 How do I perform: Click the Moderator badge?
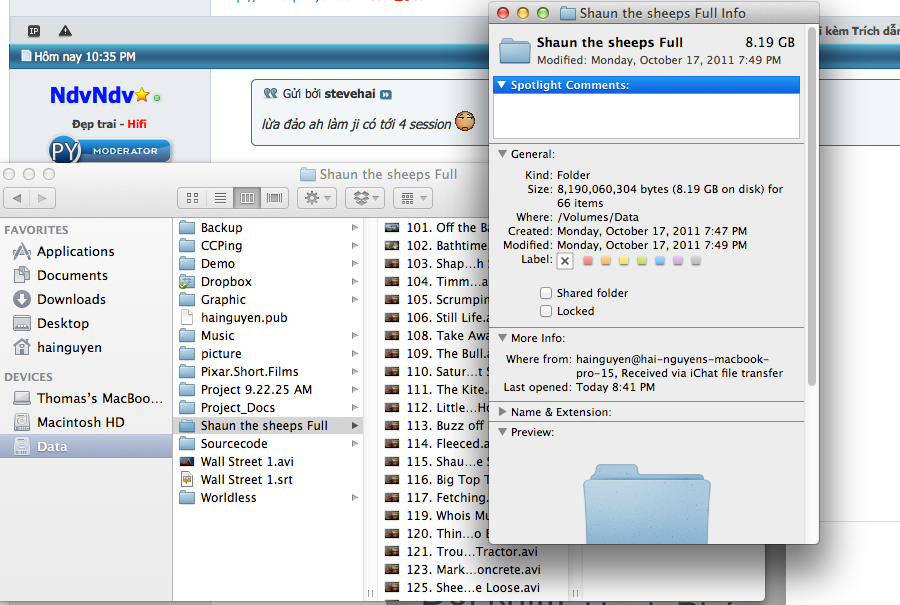[110, 150]
